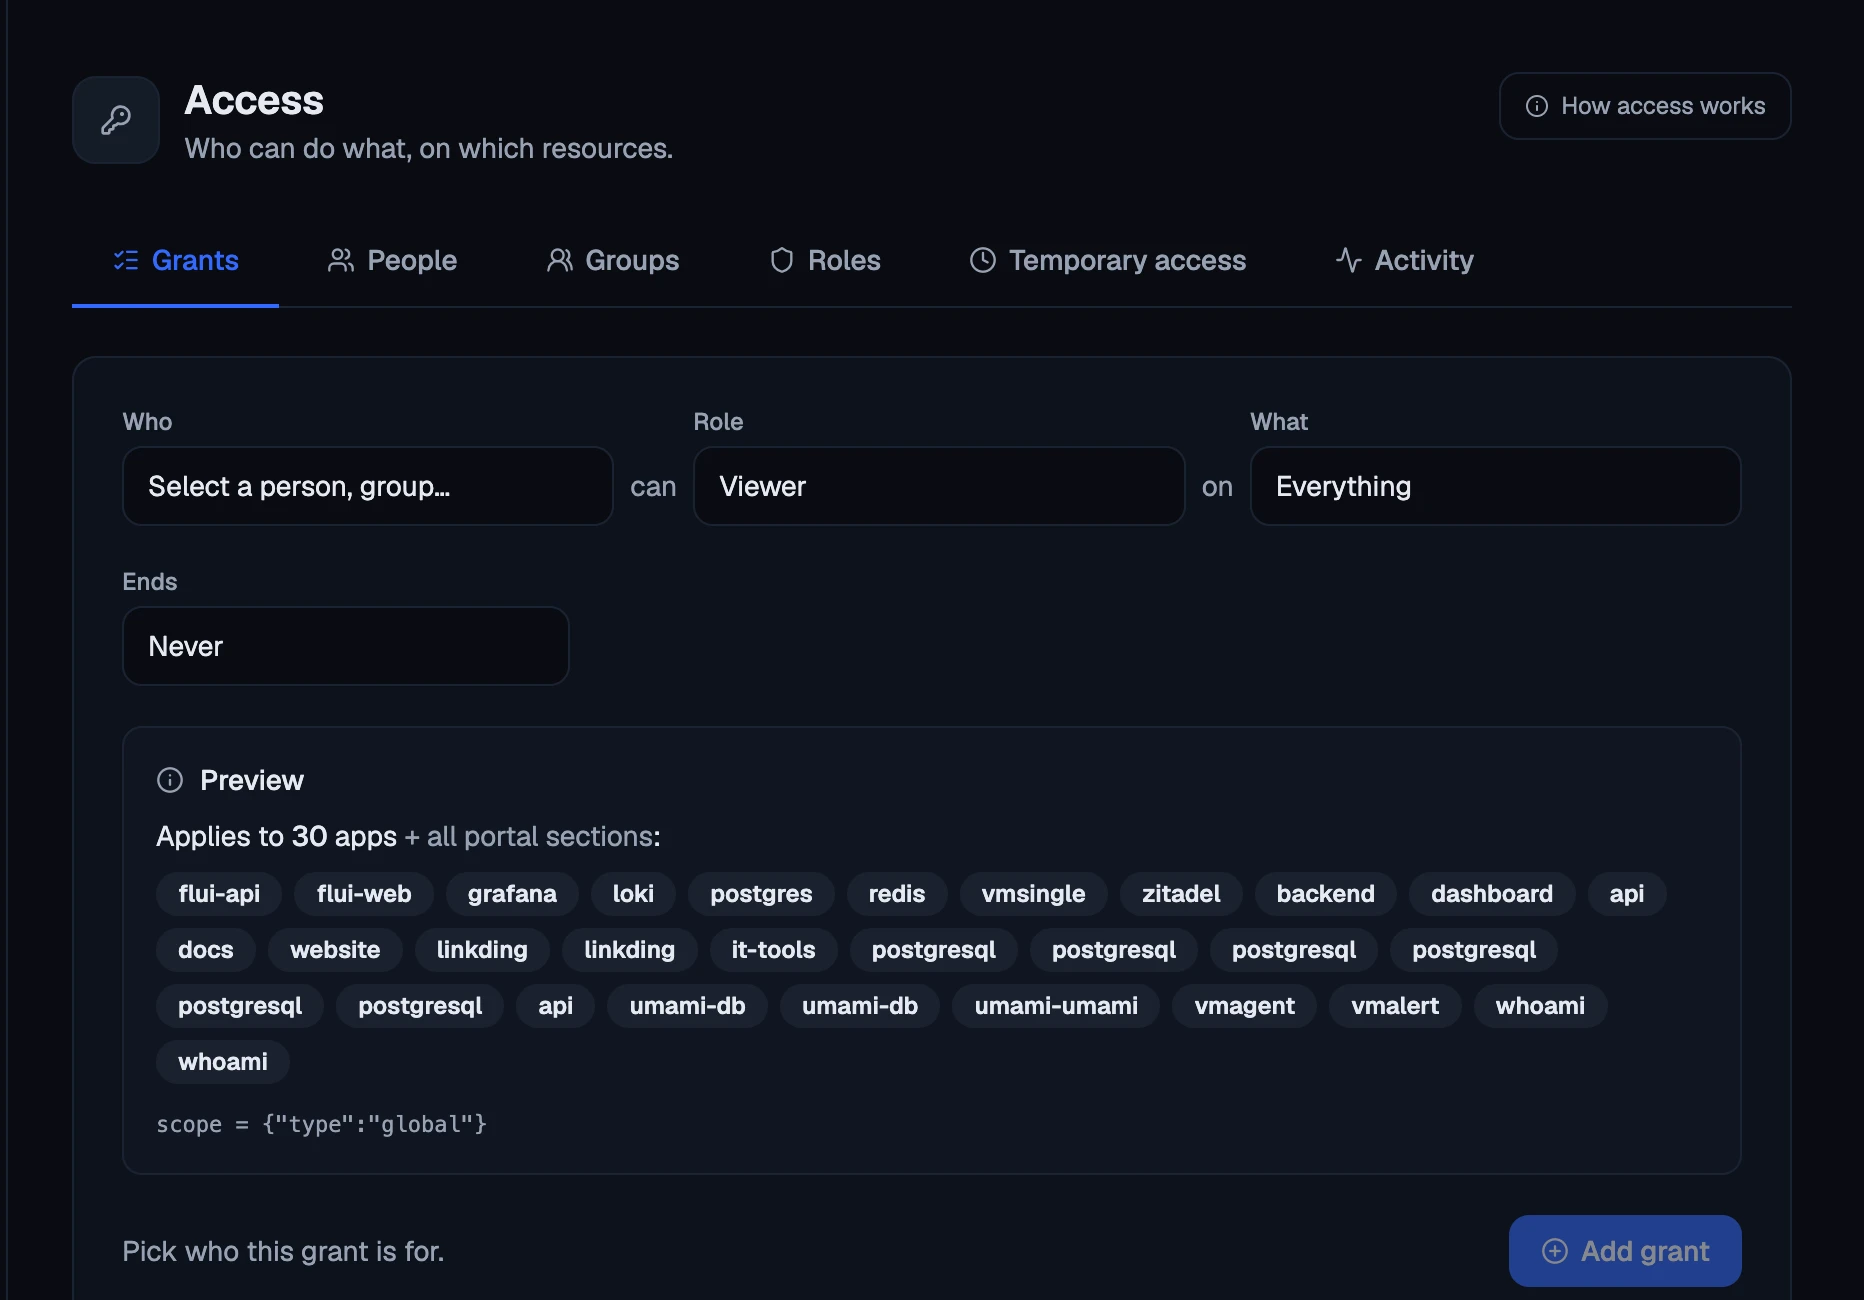
Task: Go to the Groups tab
Action: [x=613, y=260]
